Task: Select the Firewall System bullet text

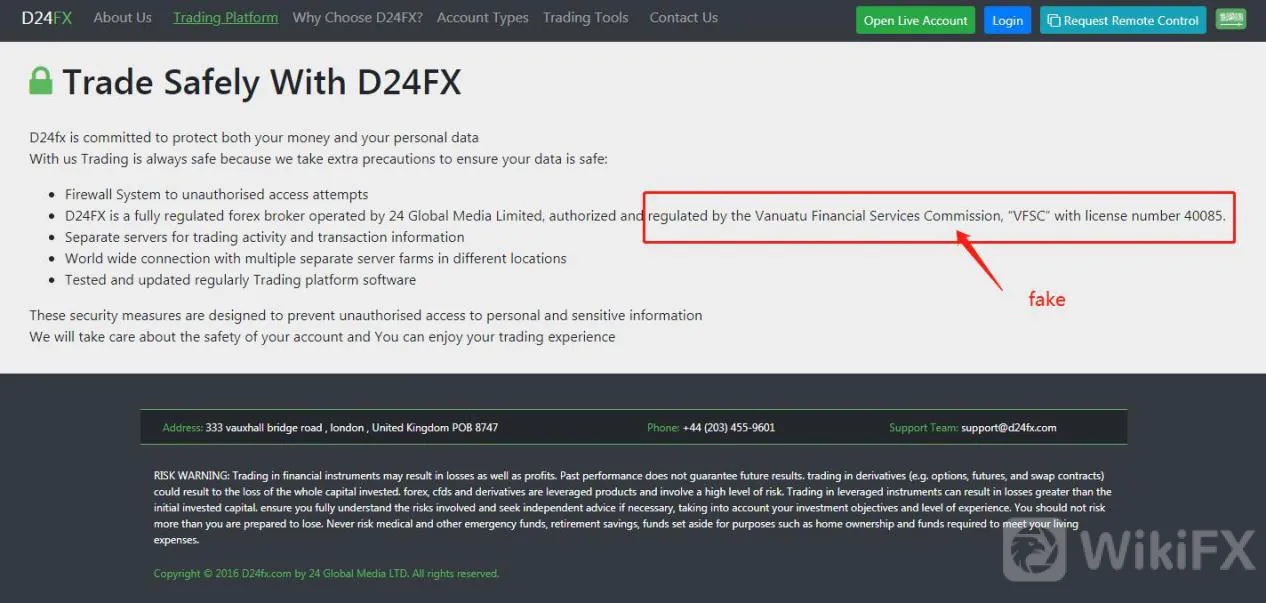Action: click(217, 195)
